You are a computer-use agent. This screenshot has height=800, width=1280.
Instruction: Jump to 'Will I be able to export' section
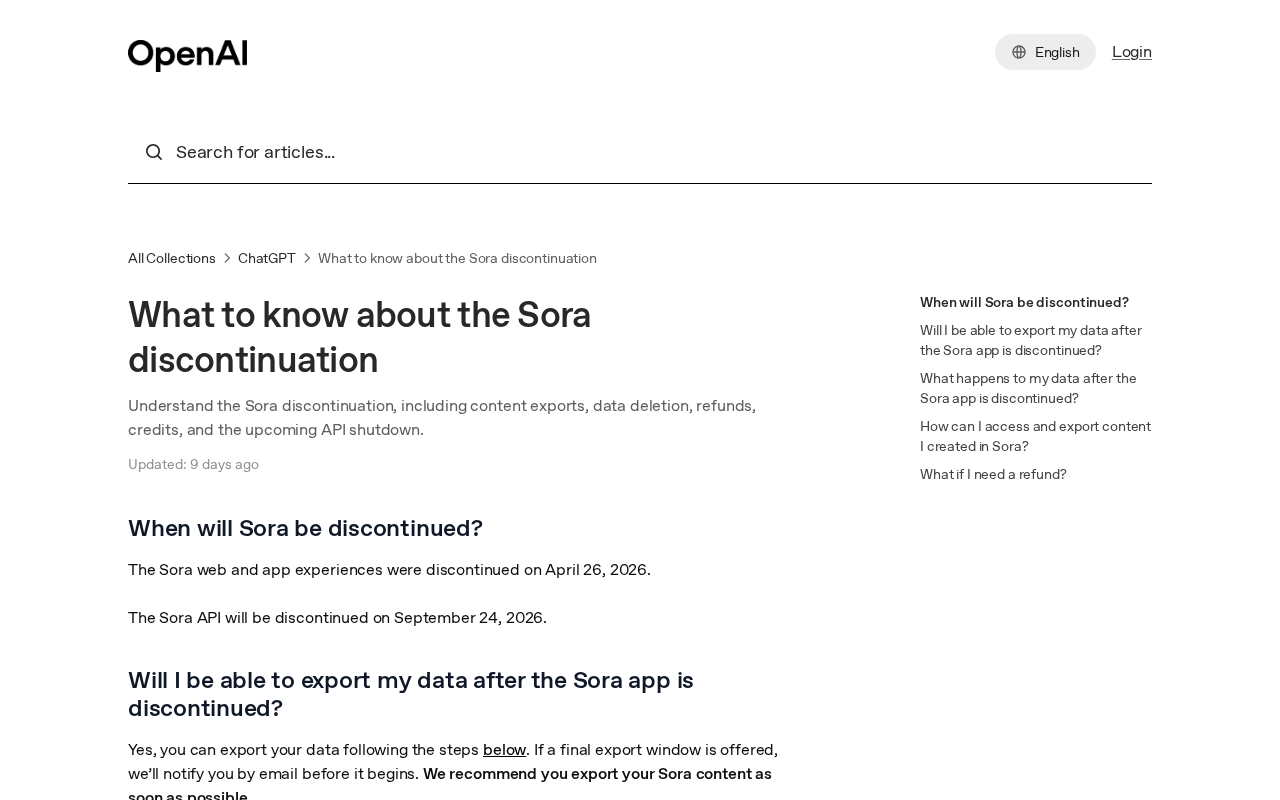click(1030, 340)
